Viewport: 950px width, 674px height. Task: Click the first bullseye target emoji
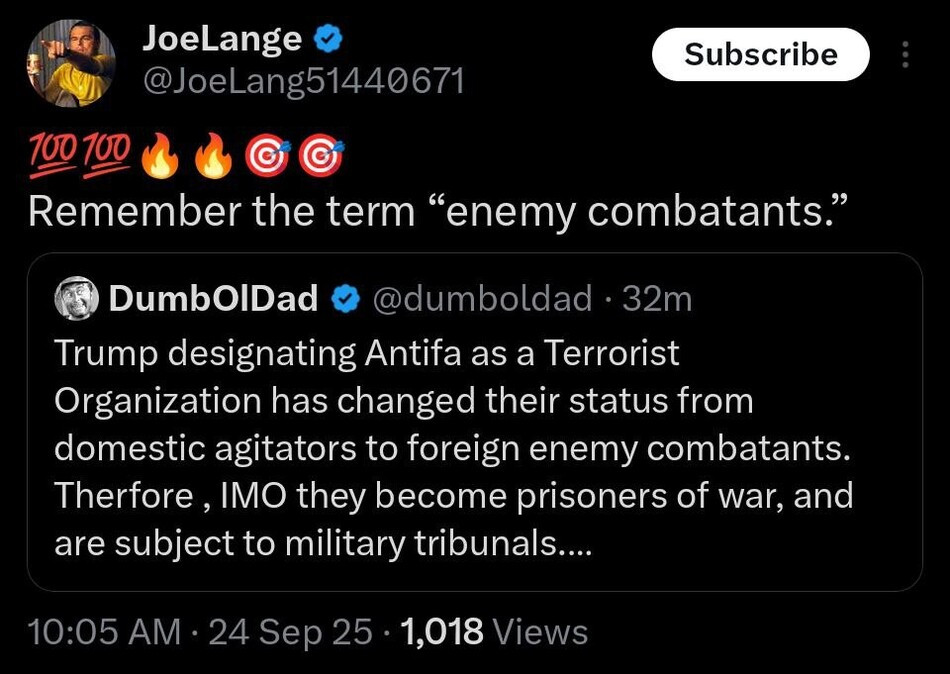tap(267, 156)
